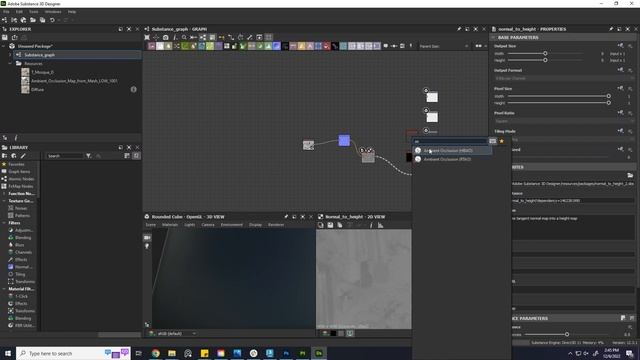Select Ambient Occlusion (HBAO) from the list
The height and width of the screenshot is (360, 640).
pos(452,151)
